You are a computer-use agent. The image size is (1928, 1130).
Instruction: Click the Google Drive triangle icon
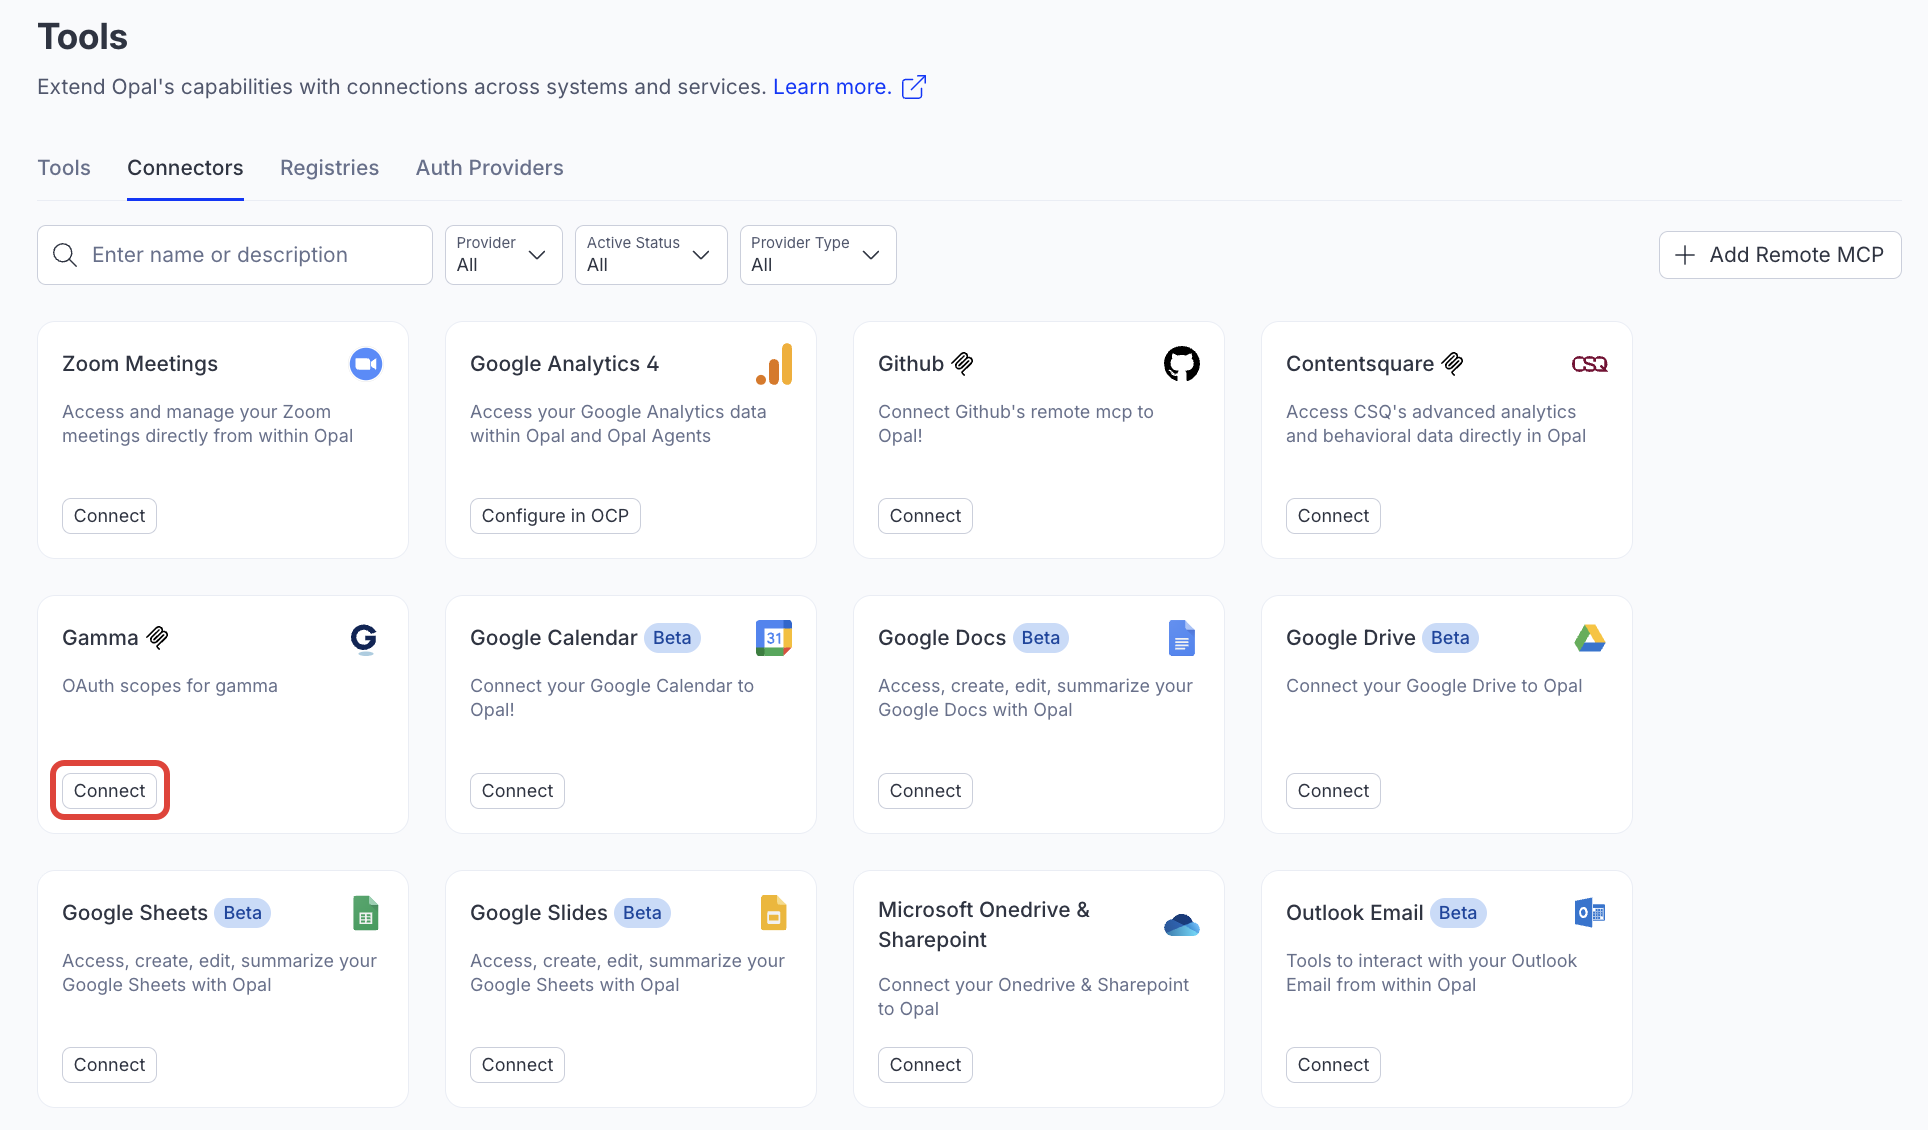coord(1590,638)
